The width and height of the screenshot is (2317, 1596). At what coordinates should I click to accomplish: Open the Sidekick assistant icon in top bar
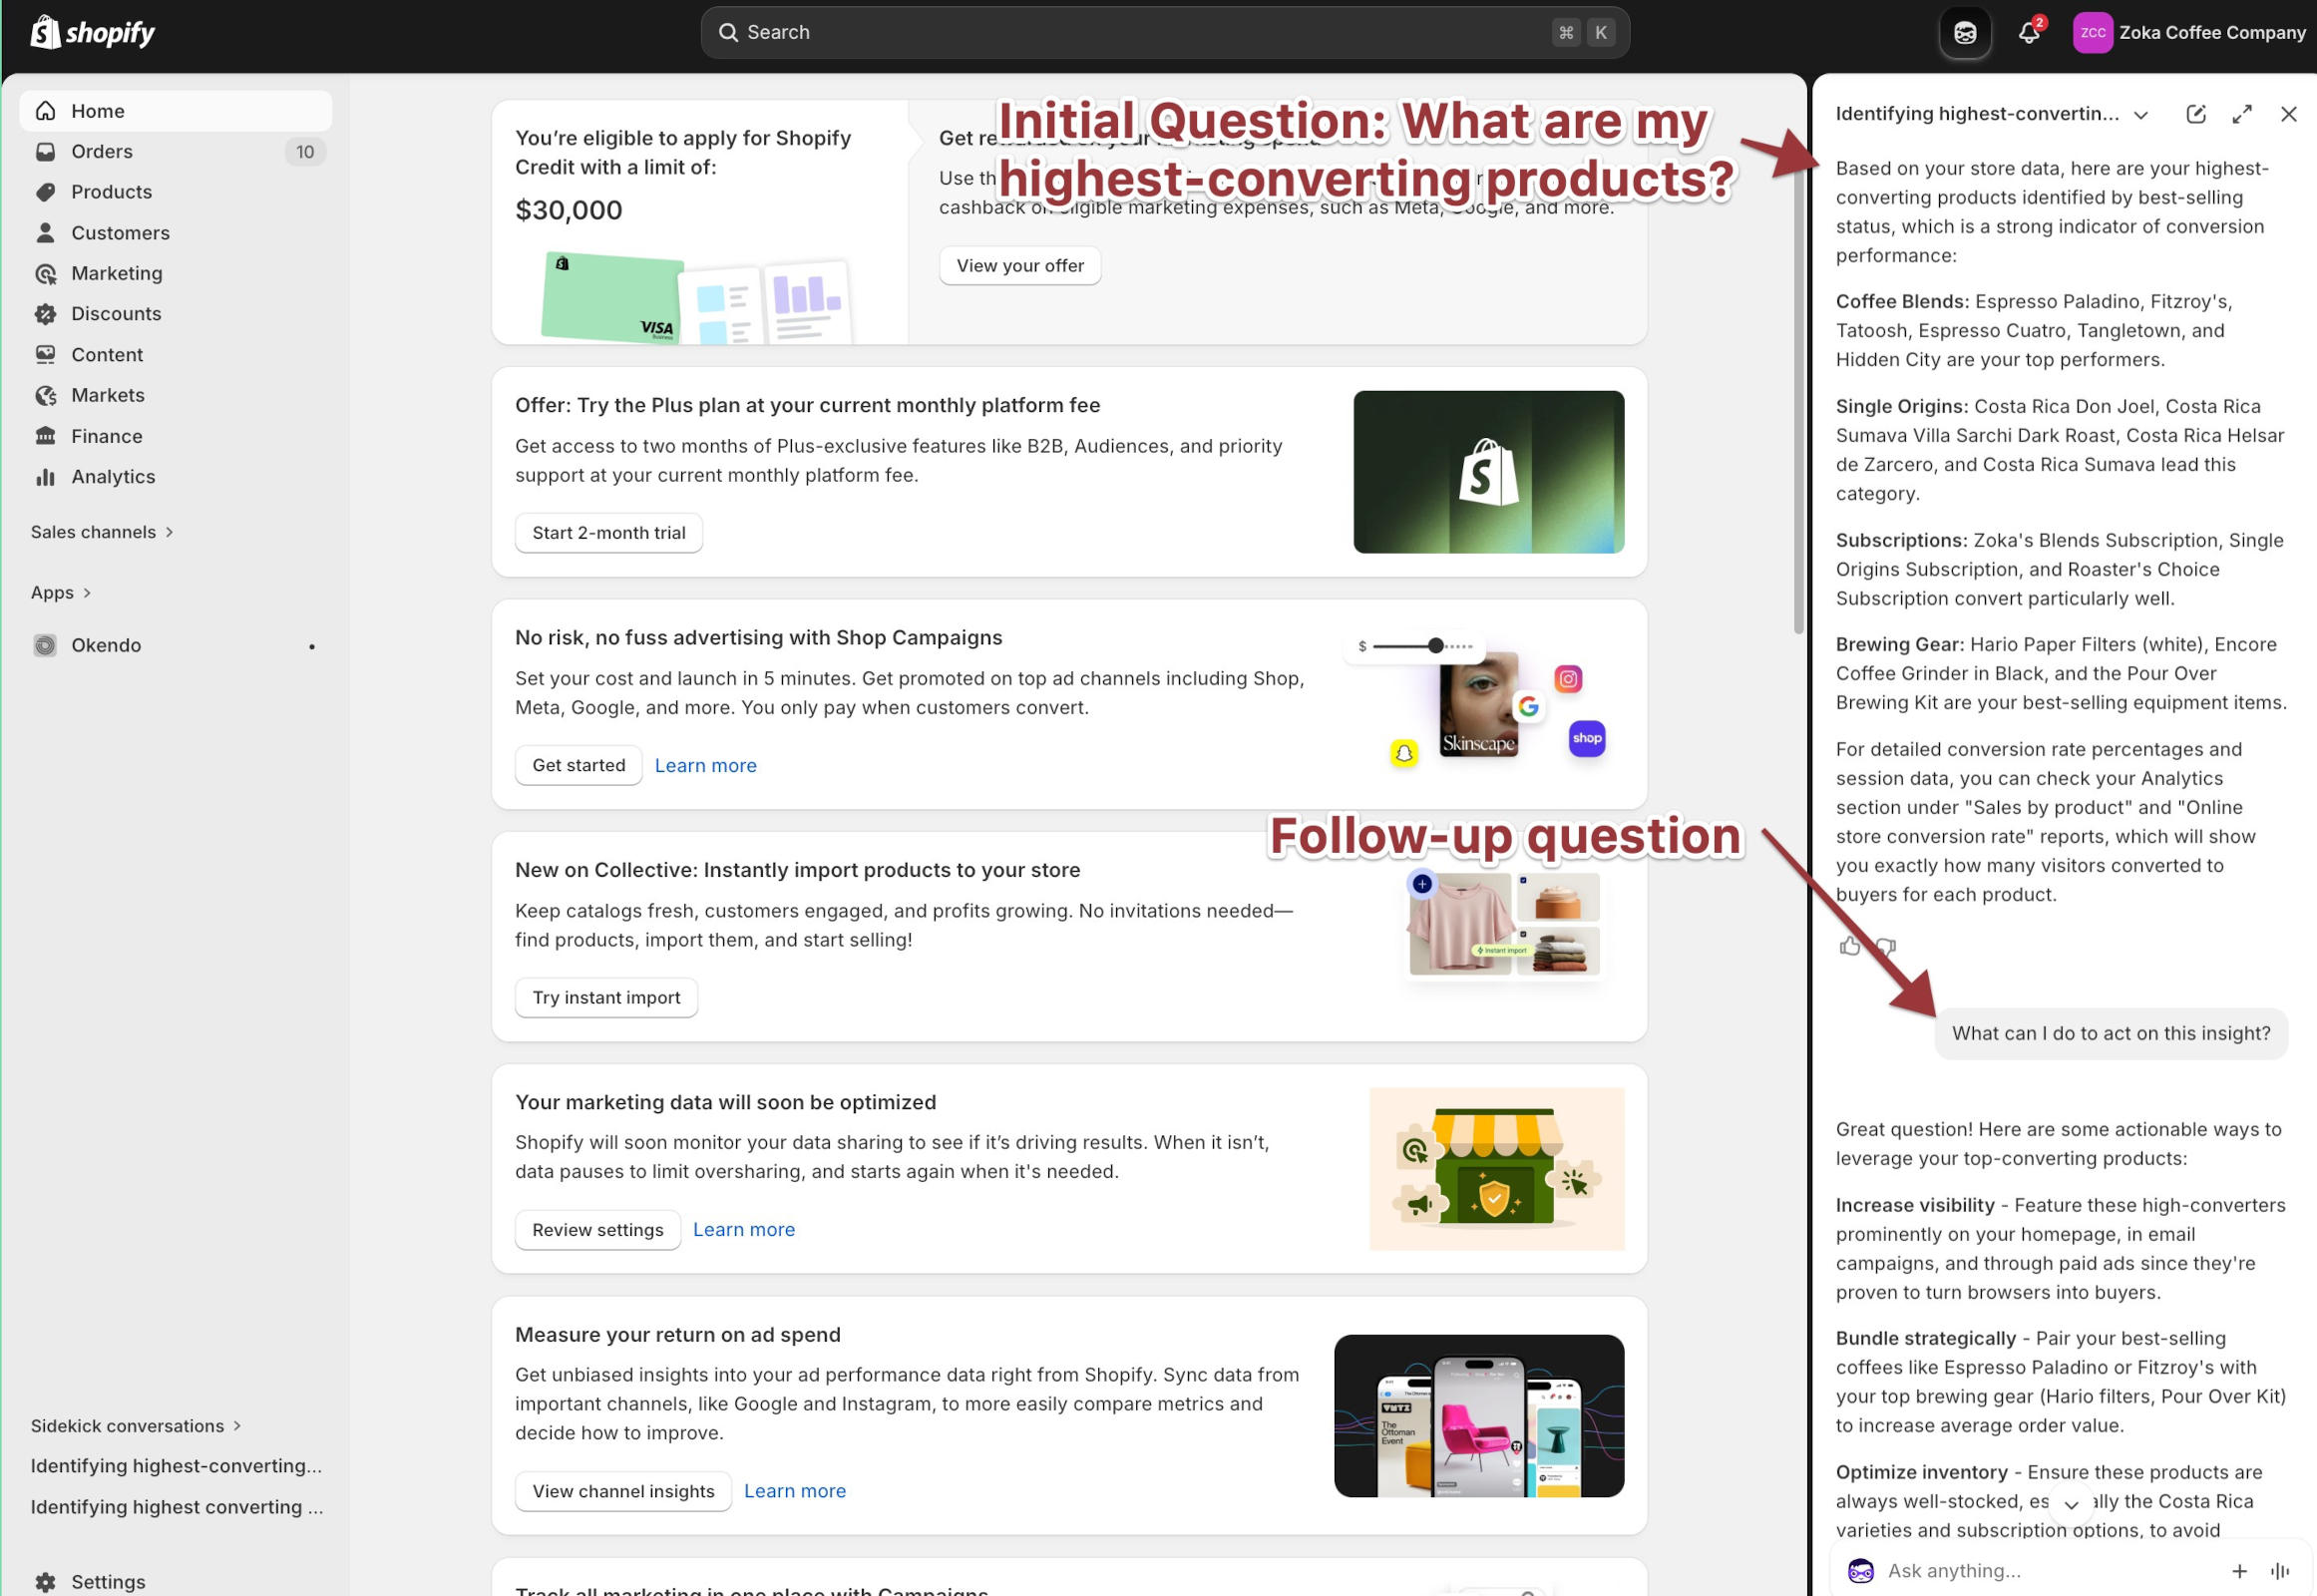point(1964,32)
